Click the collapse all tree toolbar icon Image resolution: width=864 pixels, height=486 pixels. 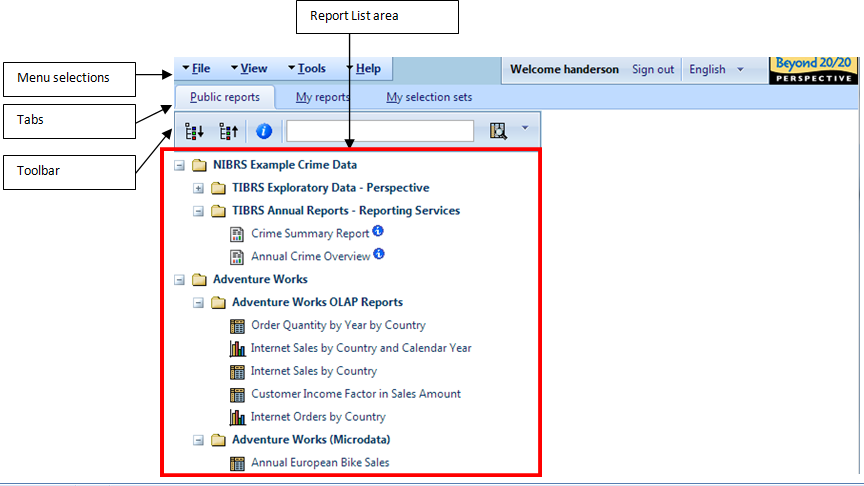point(228,131)
